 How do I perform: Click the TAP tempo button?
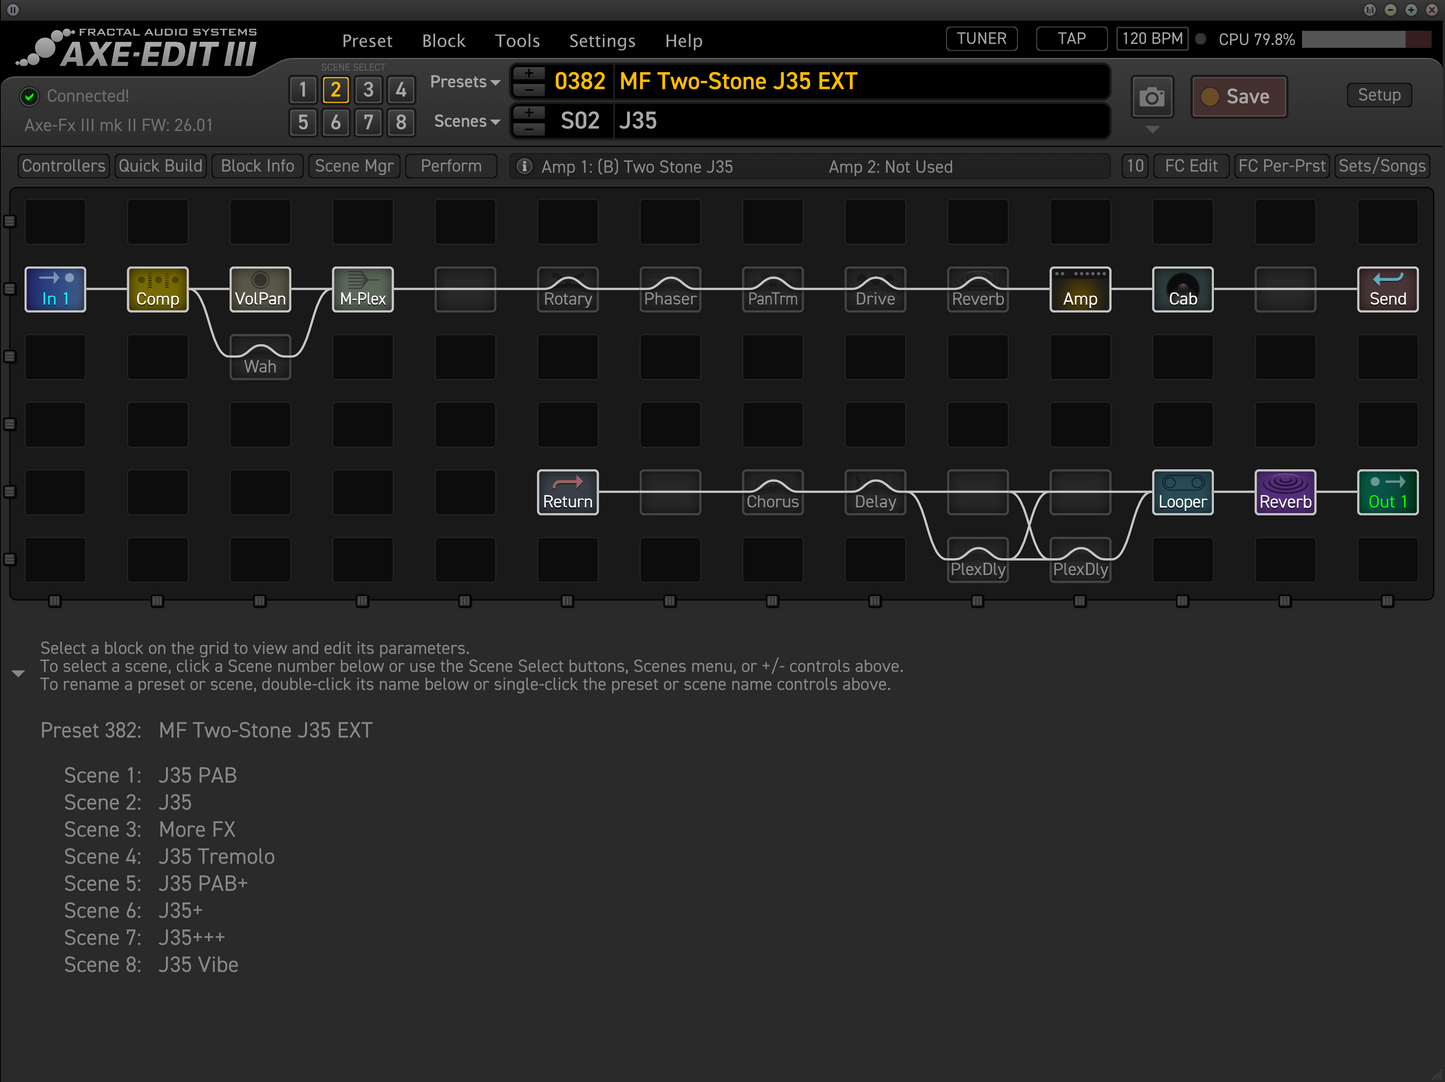[1072, 39]
